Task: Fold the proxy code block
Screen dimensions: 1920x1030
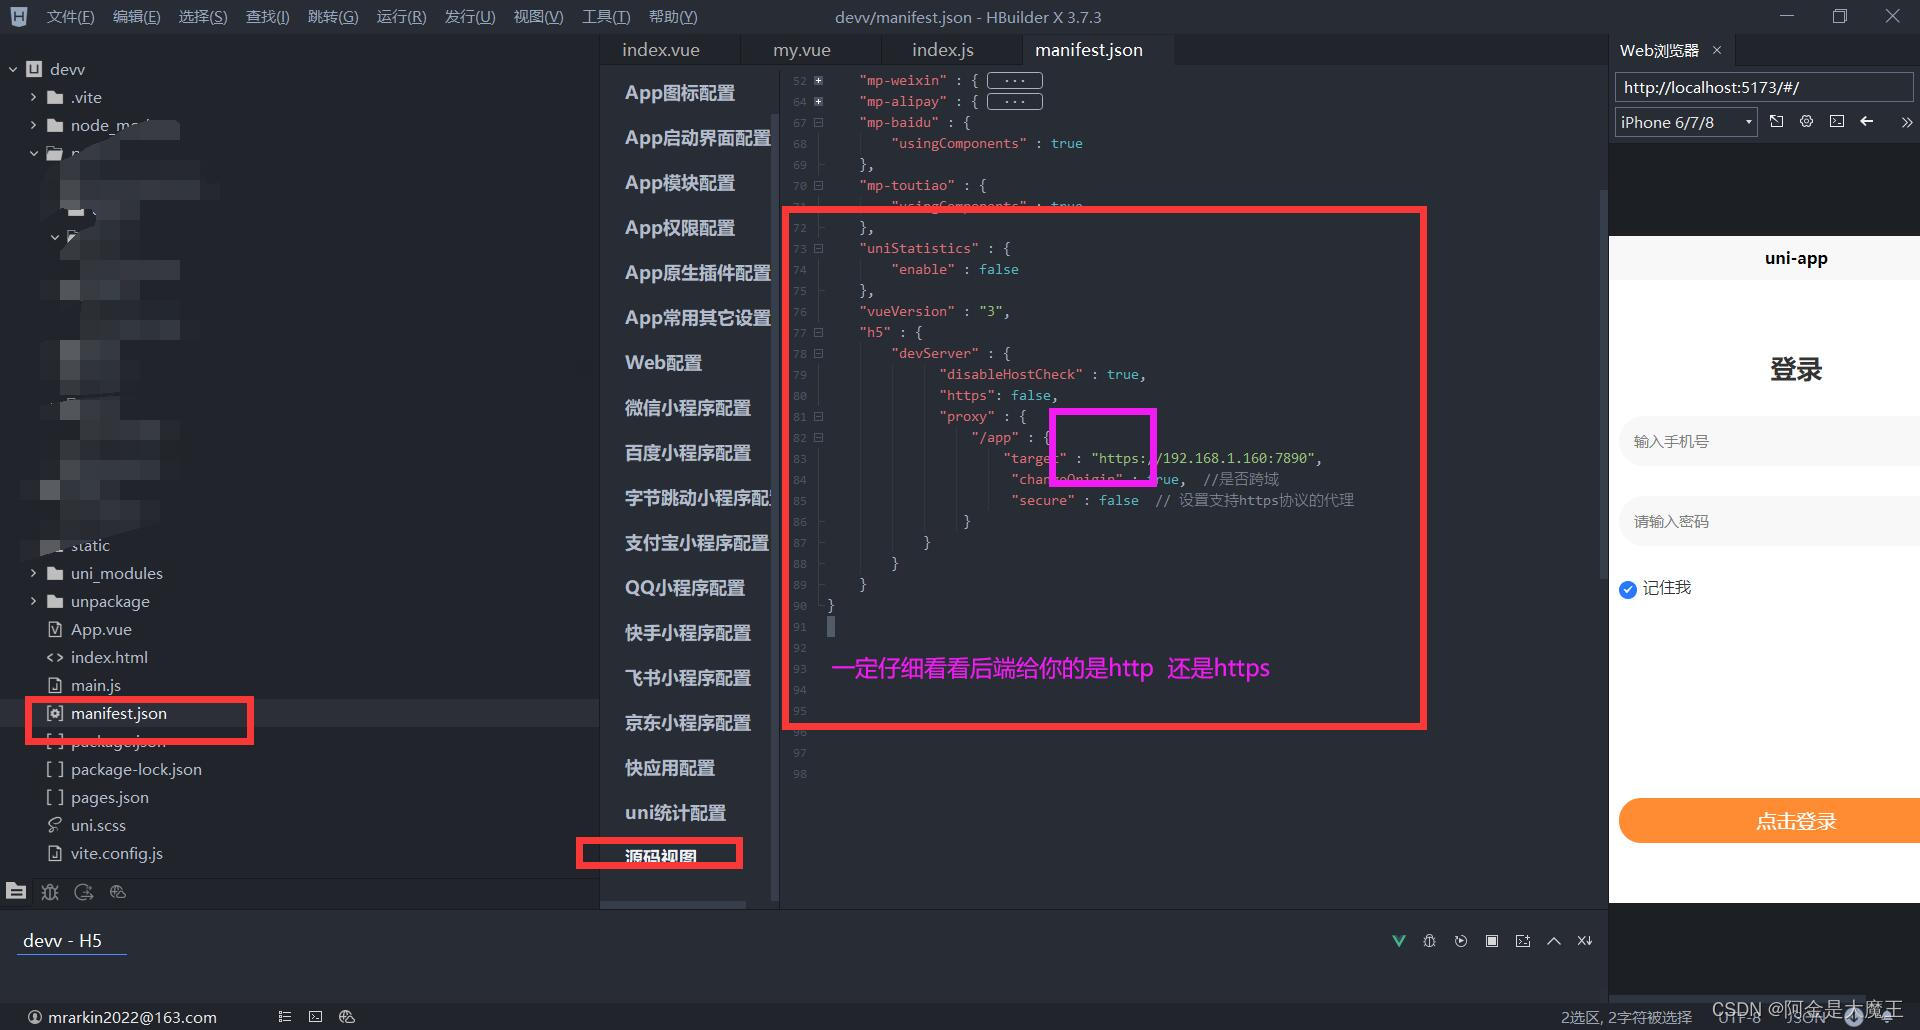Action: [x=818, y=416]
